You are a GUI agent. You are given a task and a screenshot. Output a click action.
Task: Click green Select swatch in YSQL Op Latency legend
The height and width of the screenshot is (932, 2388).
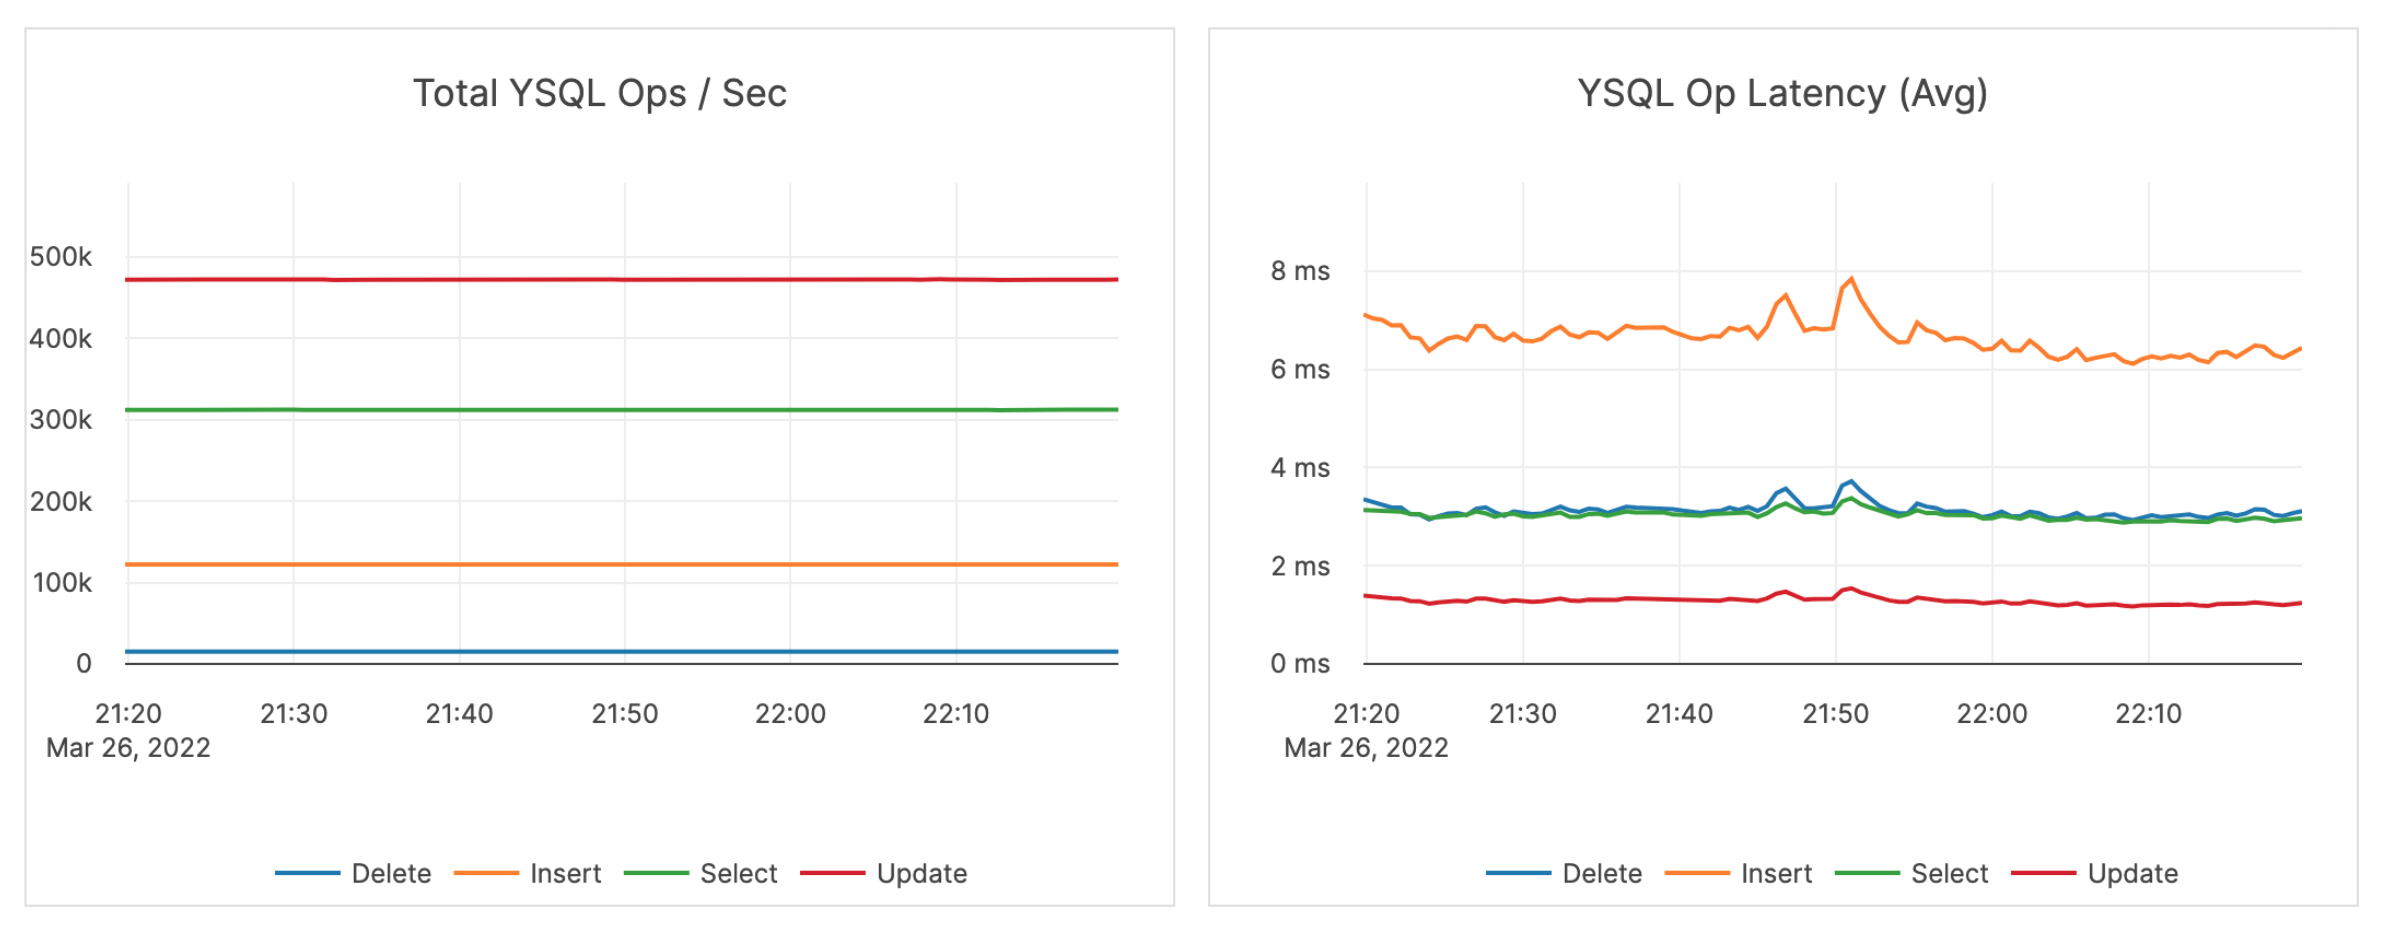[x=1867, y=874]
